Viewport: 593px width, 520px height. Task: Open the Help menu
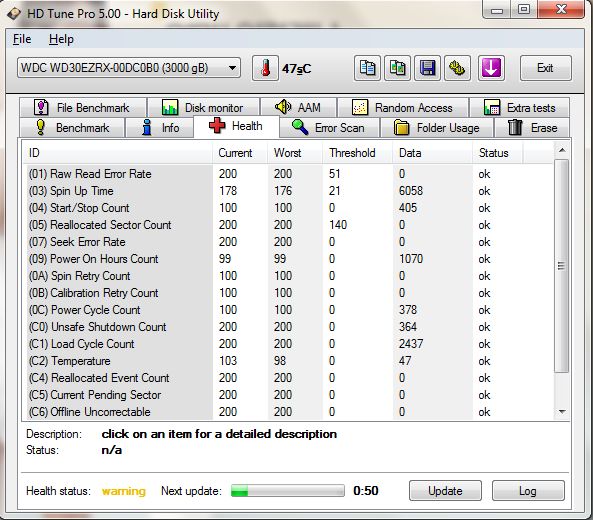(x=61, y=39)
